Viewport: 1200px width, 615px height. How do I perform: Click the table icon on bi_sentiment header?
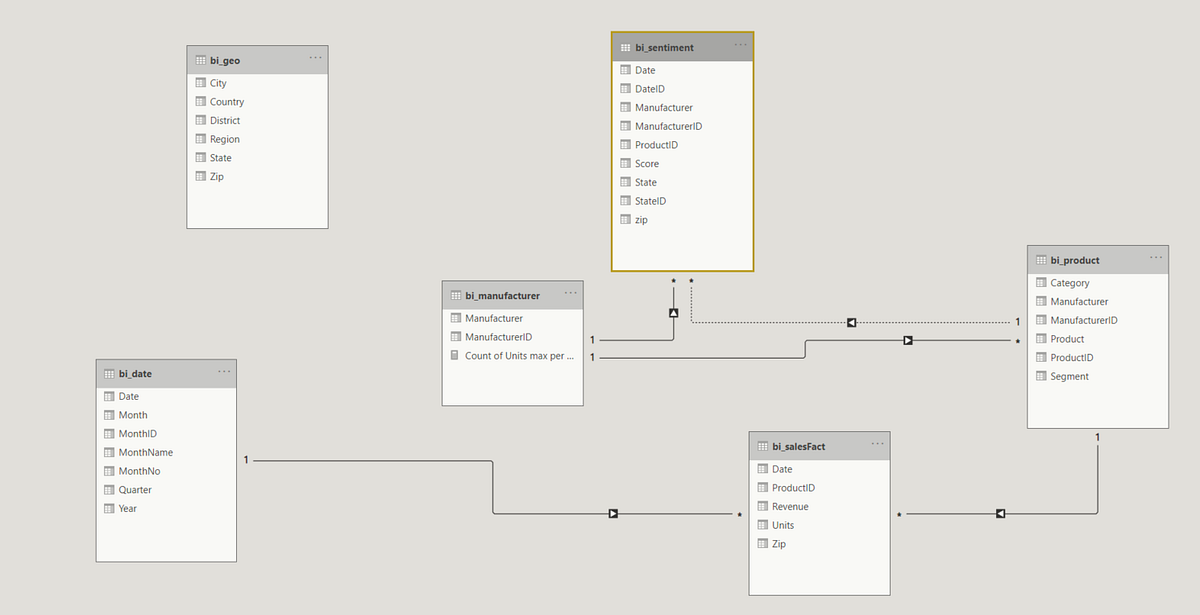(x=625, y=47)
